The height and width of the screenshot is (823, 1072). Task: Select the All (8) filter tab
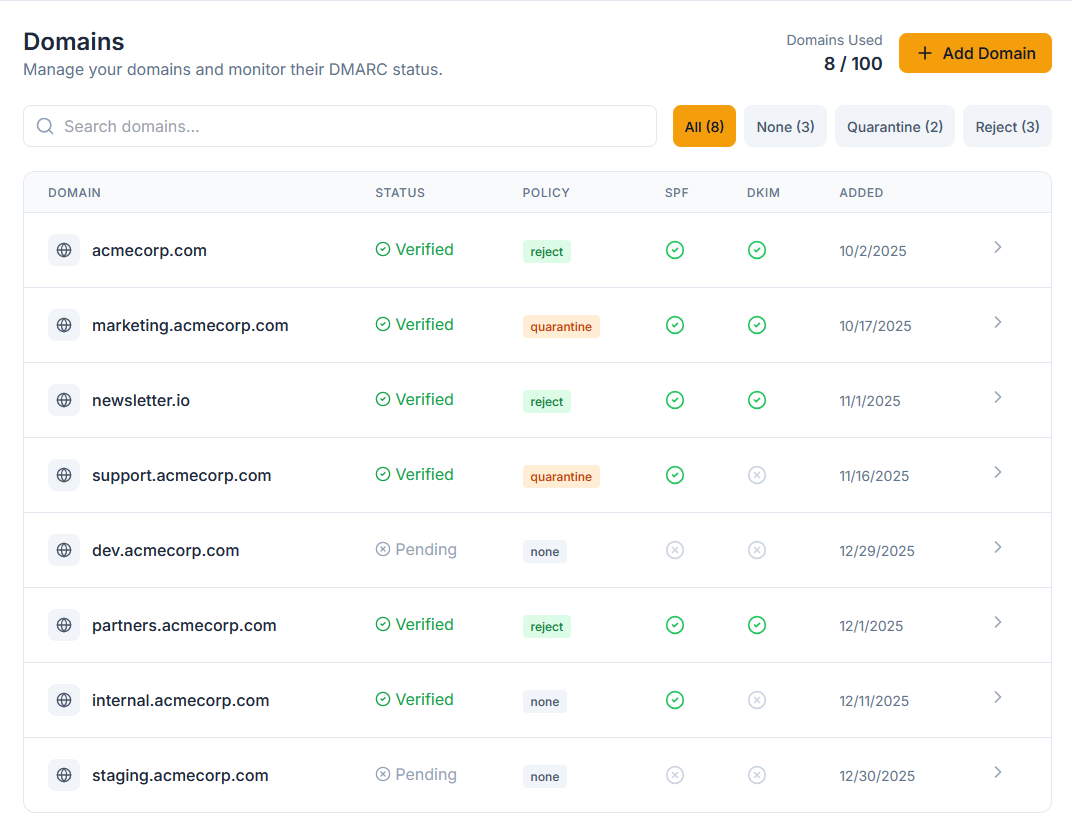(x=704, y=126)
